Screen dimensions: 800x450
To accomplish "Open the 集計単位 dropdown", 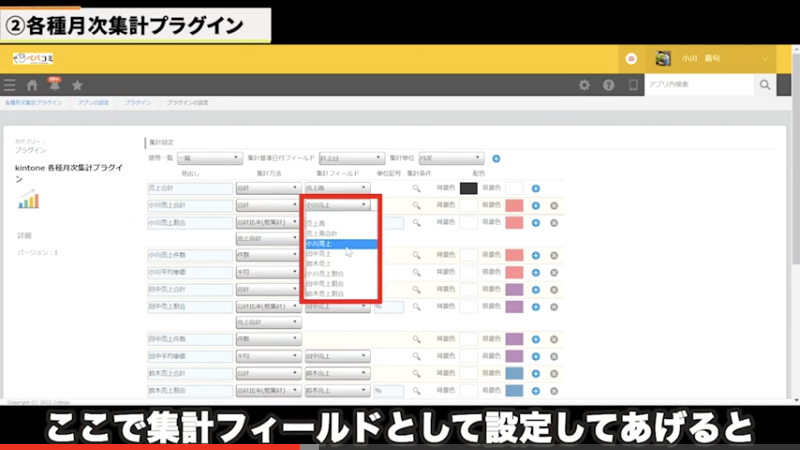I will [x=451, y=158].
